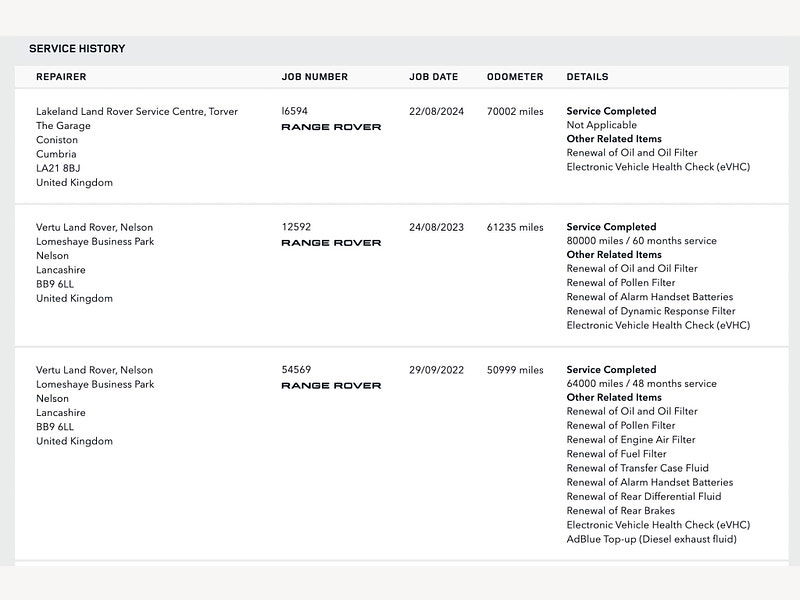Click job number 54569

pyautogui.click(x=296, y=370)
